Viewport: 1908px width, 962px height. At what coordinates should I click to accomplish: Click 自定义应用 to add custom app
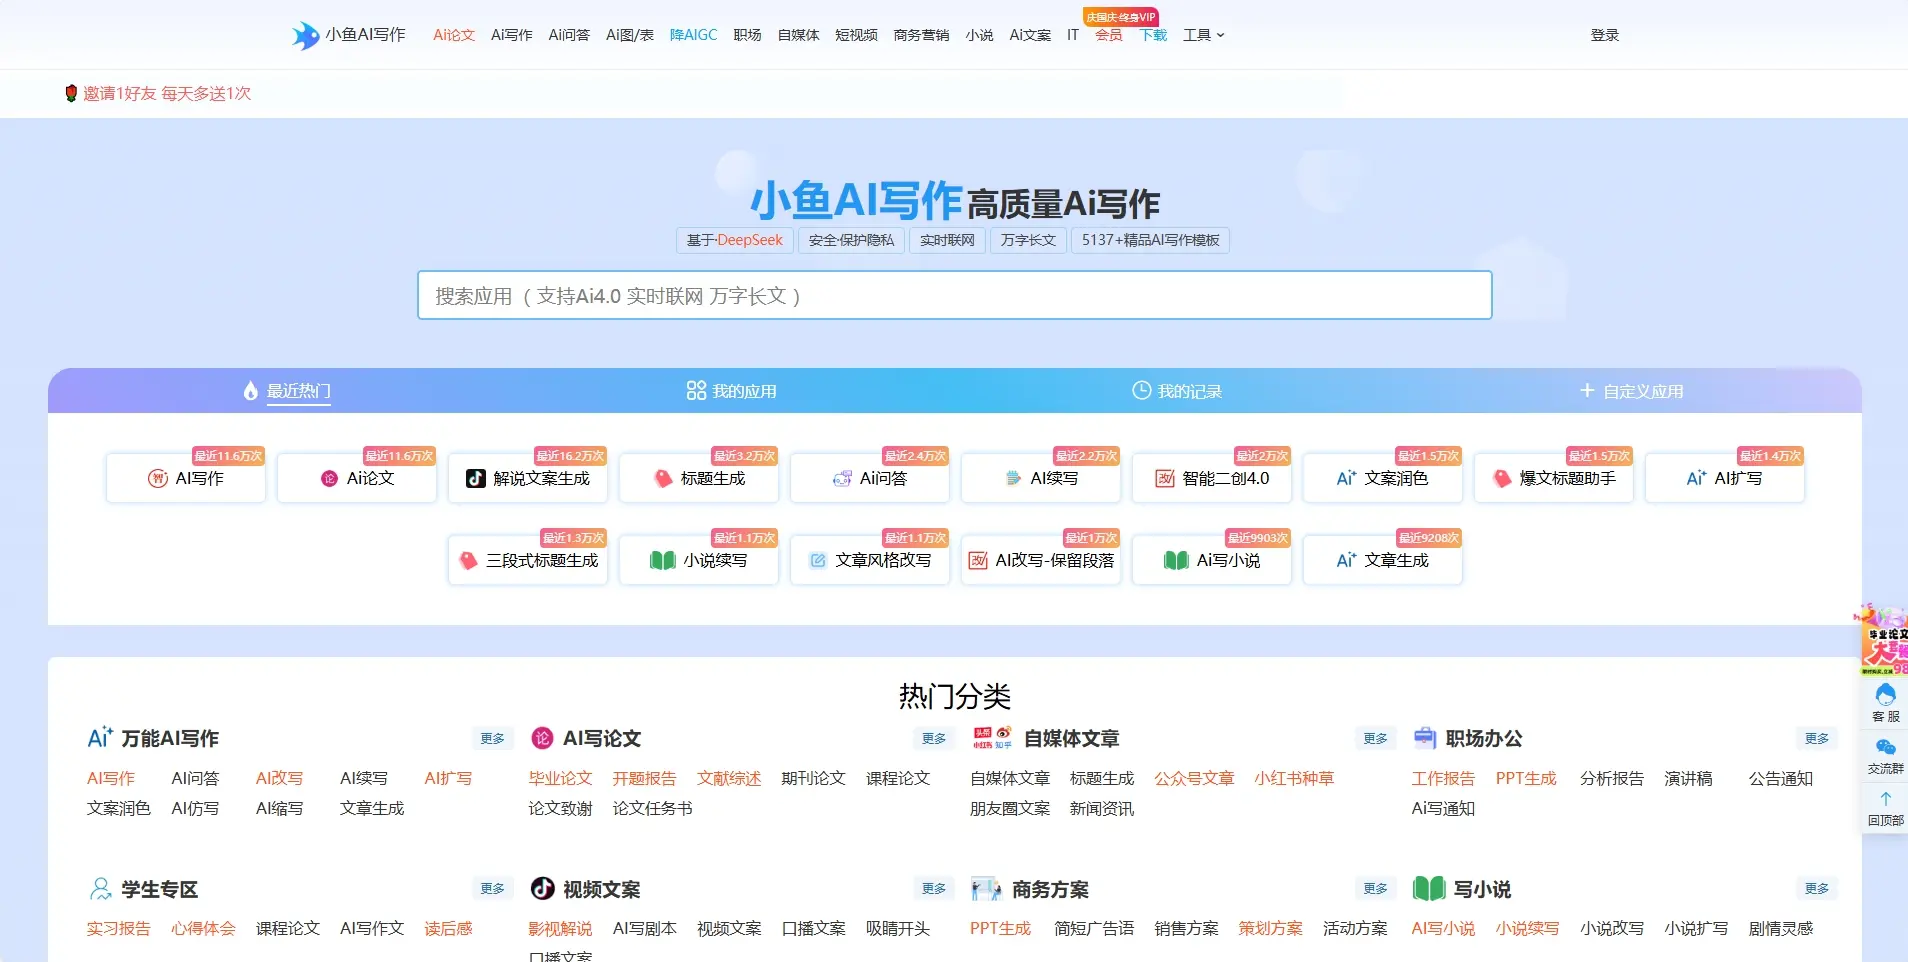1631,391
